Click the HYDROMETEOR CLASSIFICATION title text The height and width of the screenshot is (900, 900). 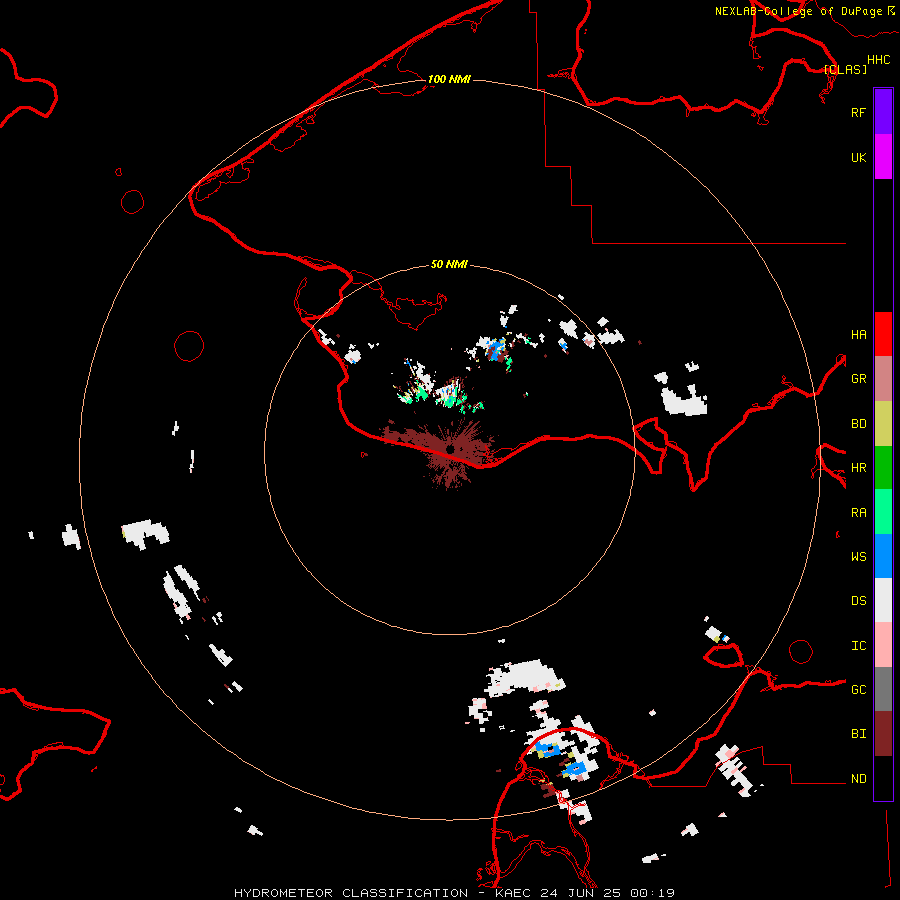[351, 893]
